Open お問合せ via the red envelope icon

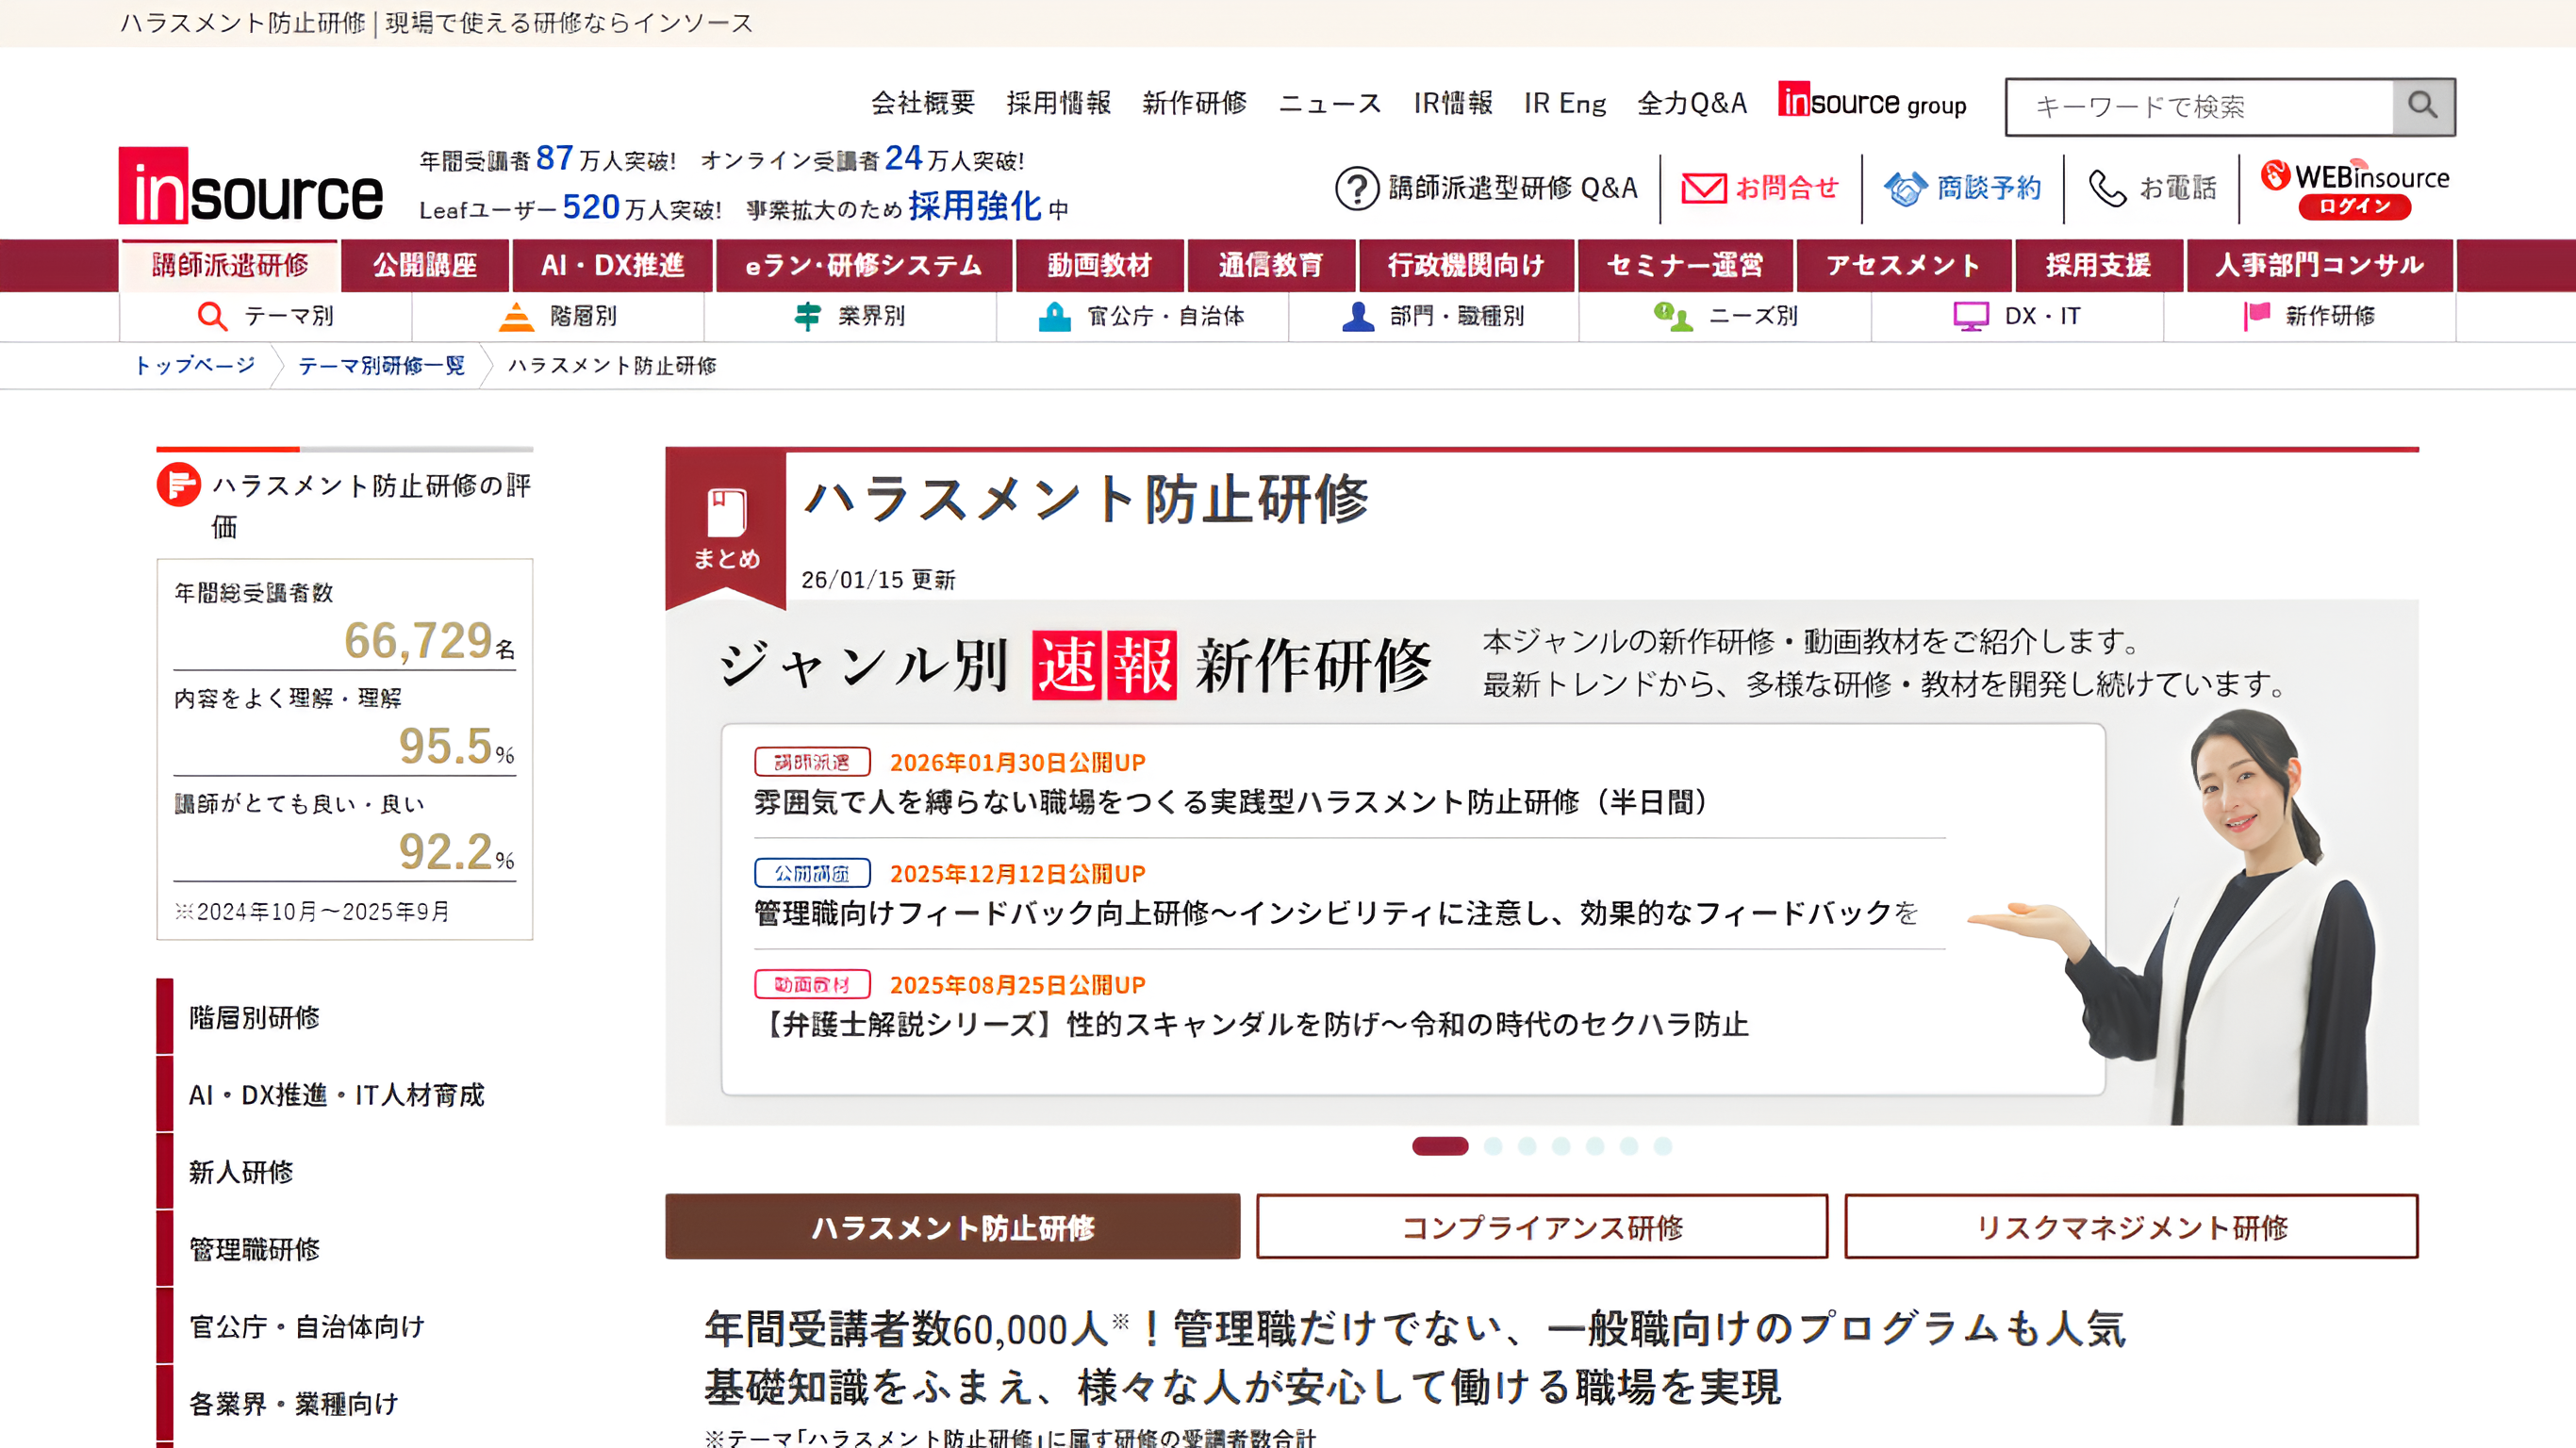(x=1705, y=186)
